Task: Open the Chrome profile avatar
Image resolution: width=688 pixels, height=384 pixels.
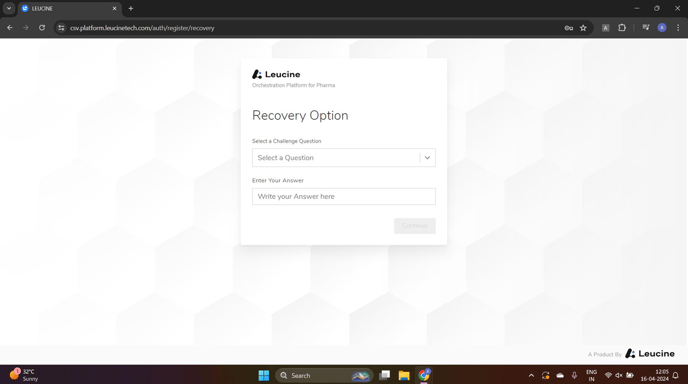Action: pos(662,28)
